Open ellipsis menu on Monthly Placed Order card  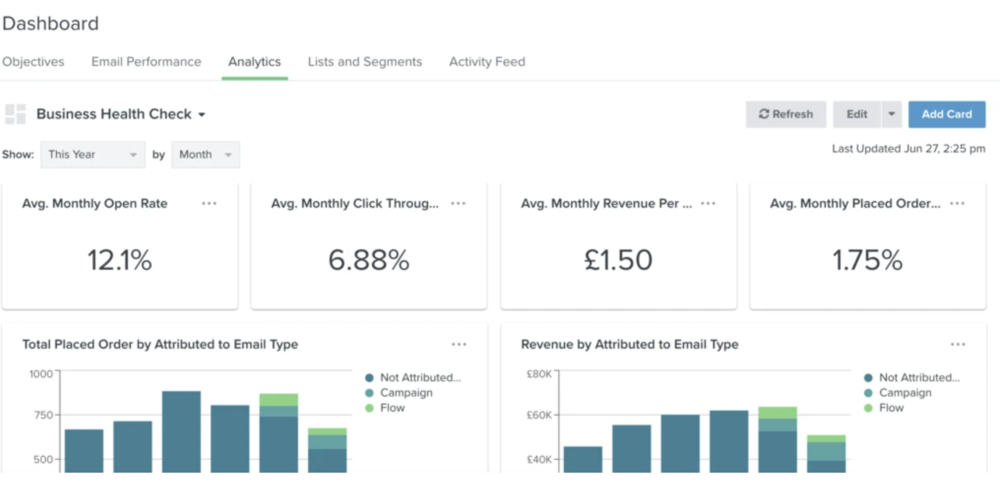click(957, 203)
